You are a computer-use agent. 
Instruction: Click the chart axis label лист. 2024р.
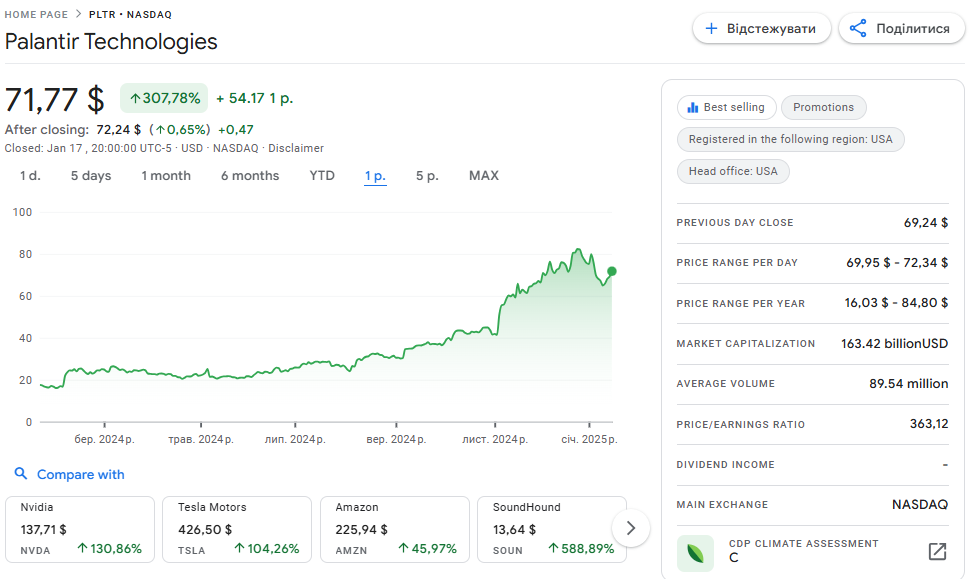(495, 439)
